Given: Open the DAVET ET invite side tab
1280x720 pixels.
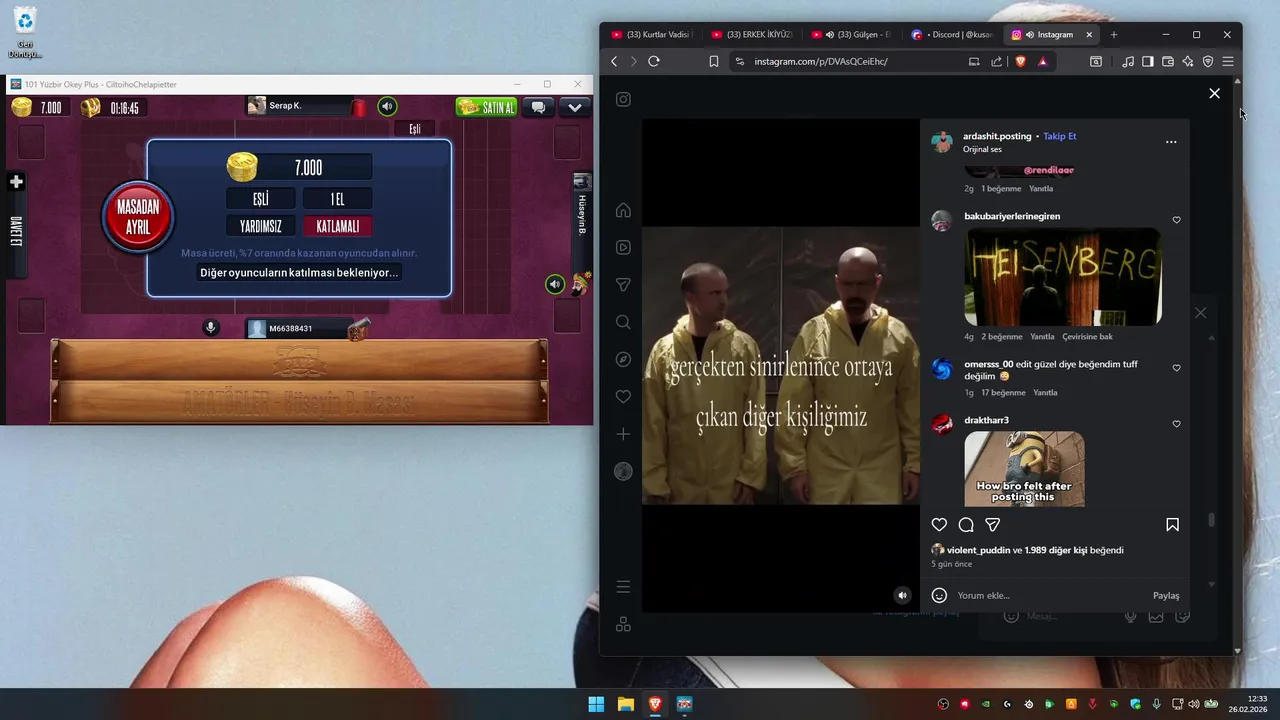Looking at the screenshot, I should [16, 232].
